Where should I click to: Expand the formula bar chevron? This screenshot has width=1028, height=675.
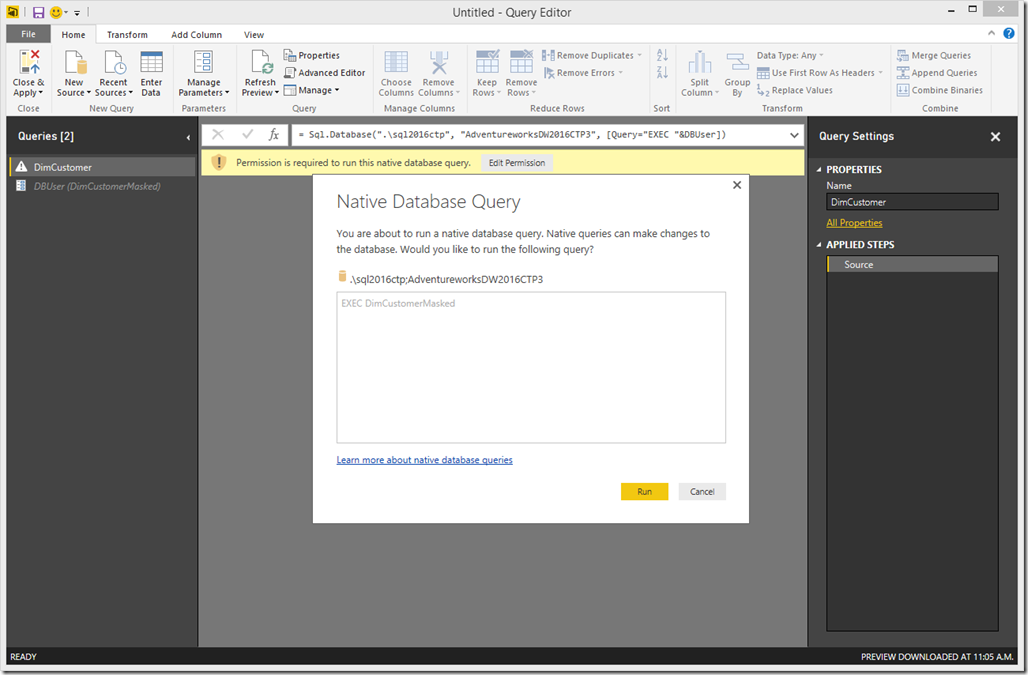[794, 135]
